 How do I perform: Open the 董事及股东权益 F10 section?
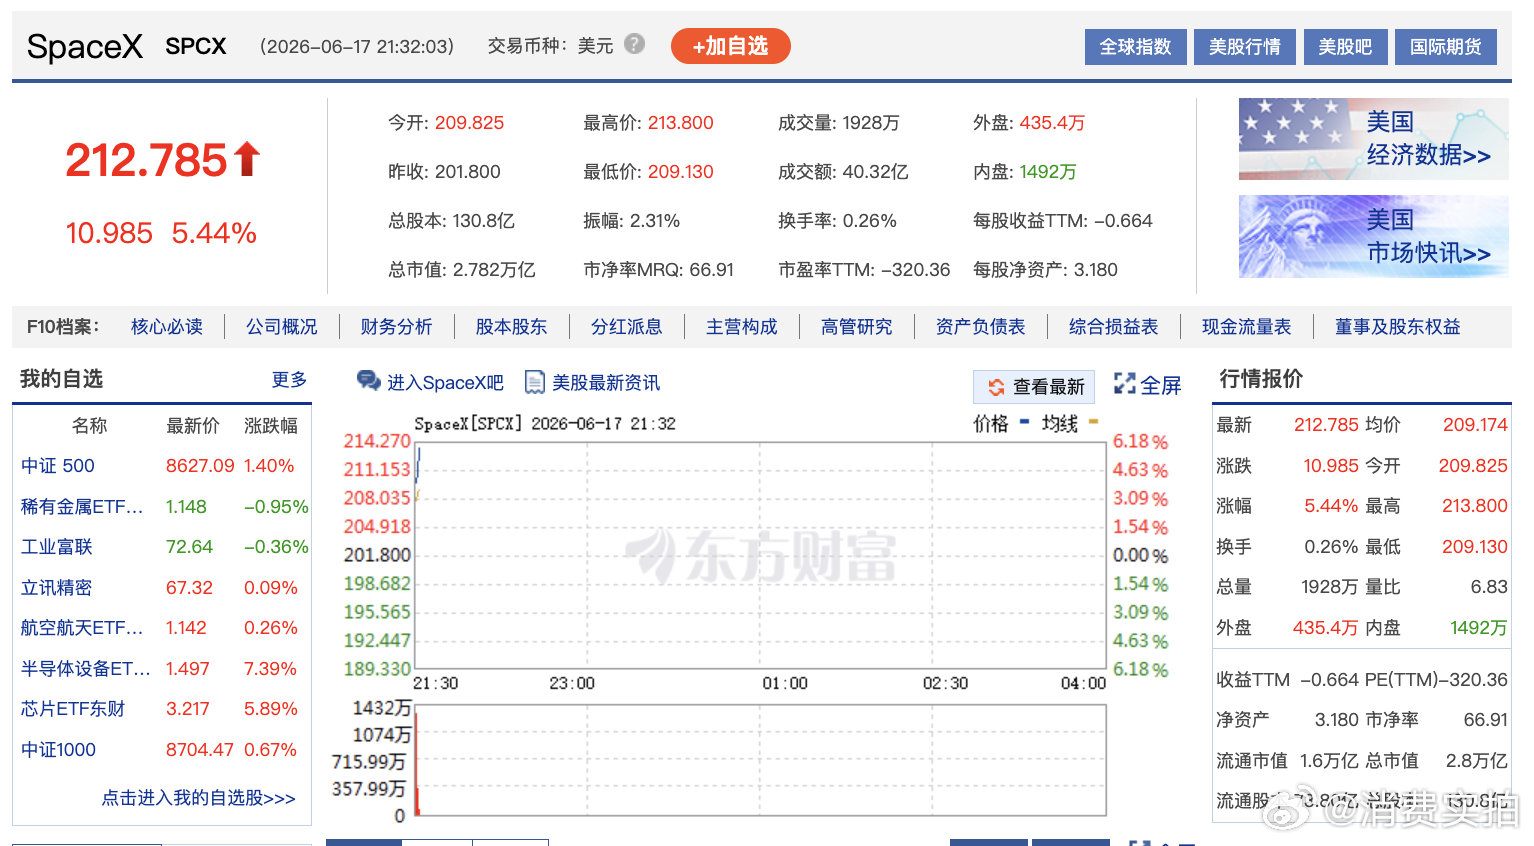tap(1397, 327)
